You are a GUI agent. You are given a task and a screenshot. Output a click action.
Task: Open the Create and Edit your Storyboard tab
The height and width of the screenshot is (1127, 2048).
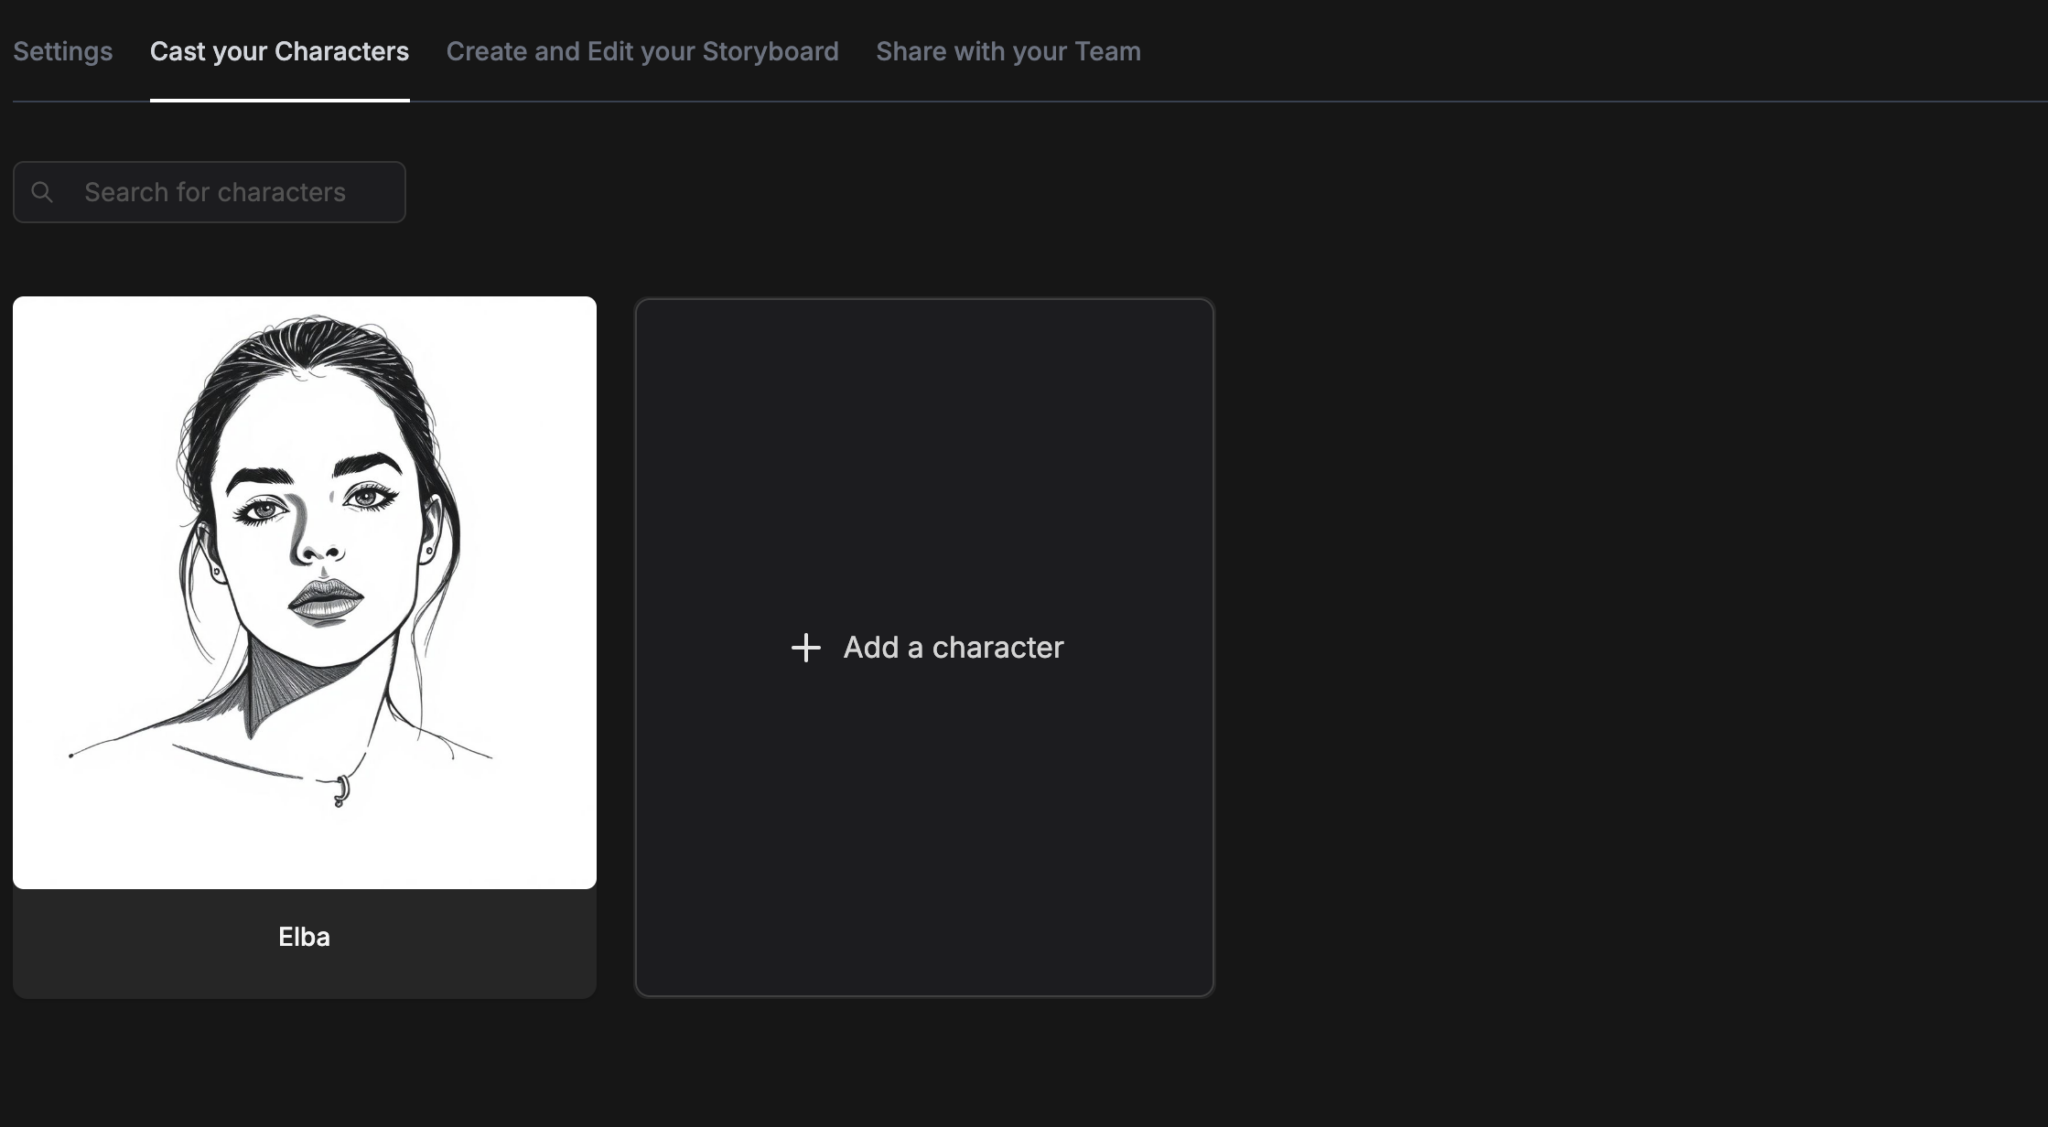pos(642,51)
